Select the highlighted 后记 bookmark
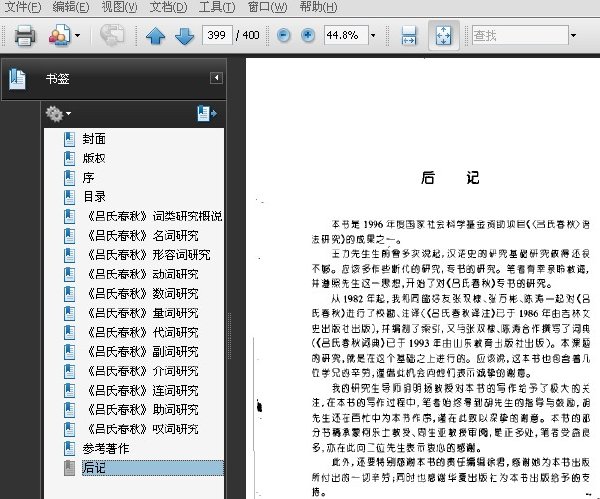The height and width of the screenshot is (499, 600). pyautogui.click(x=152, y=468)
